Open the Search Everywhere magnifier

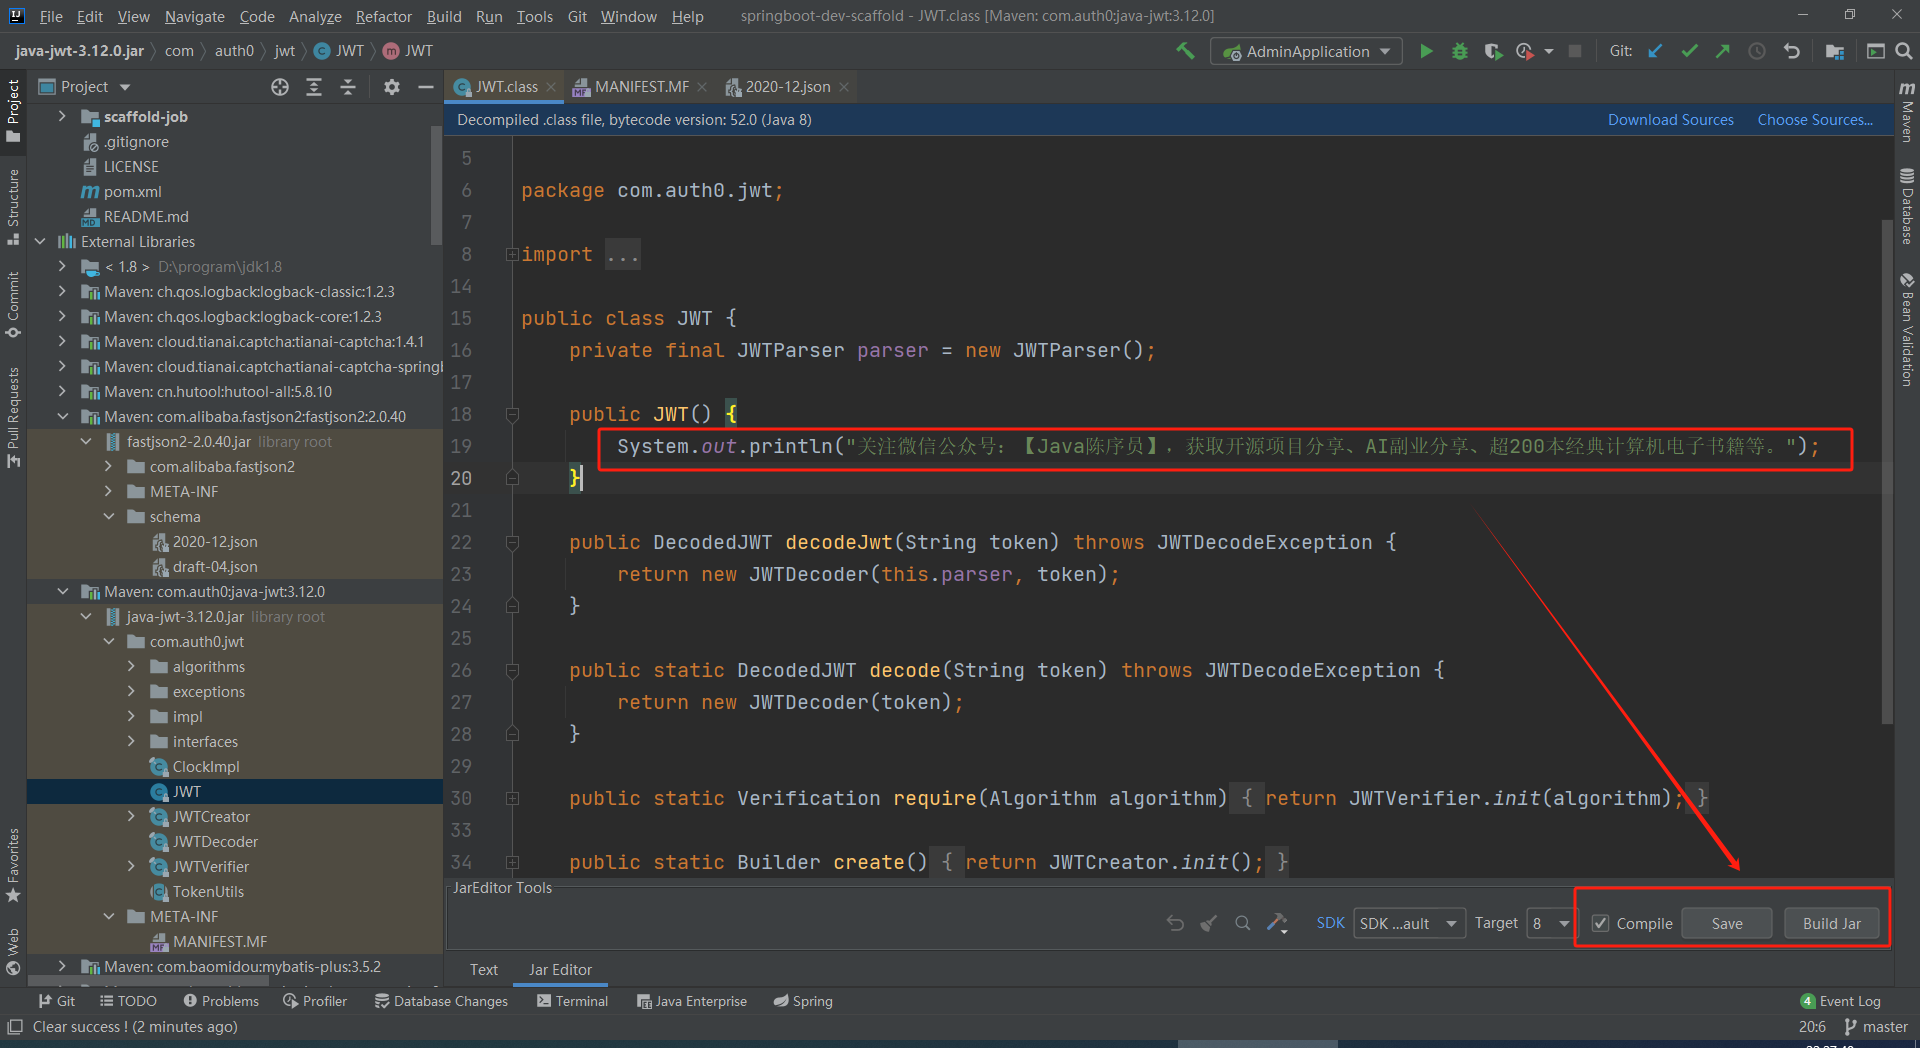1903,51
